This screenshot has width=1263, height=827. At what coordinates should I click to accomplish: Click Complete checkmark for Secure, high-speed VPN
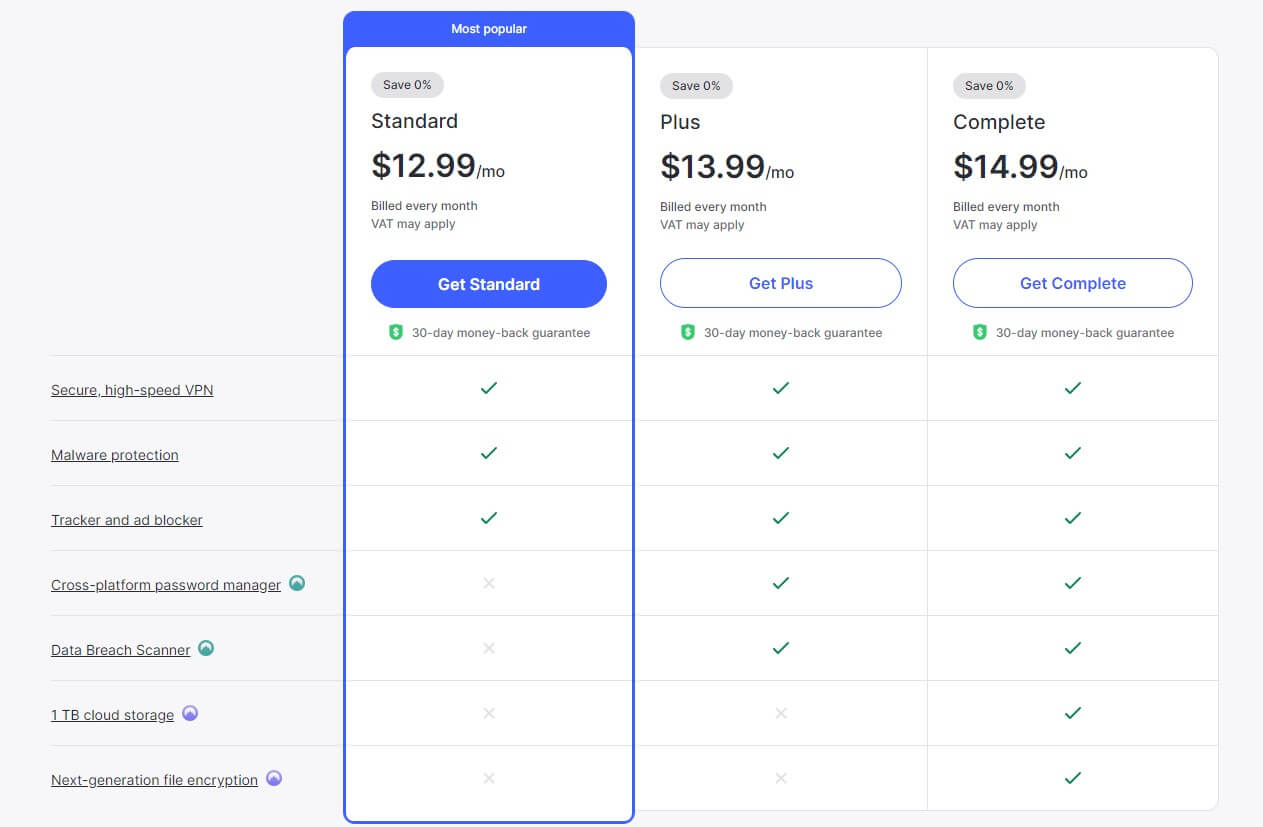pos(1073,388)
